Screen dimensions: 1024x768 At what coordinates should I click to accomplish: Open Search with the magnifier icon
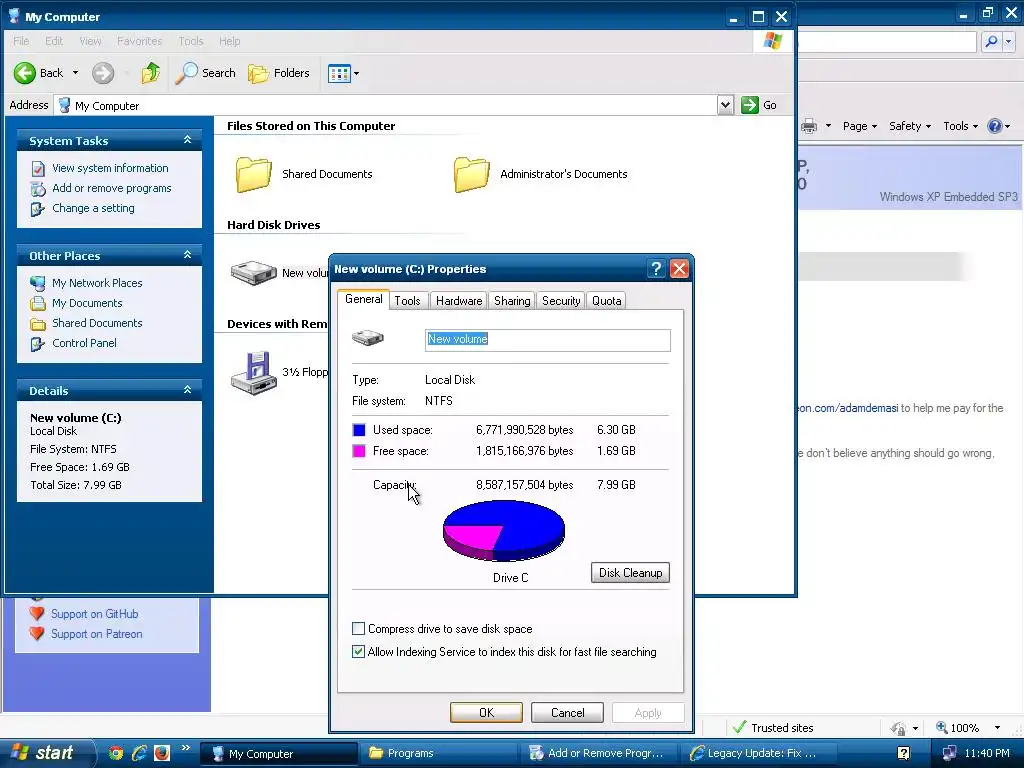pyautogui.click(x=186, y=73)
